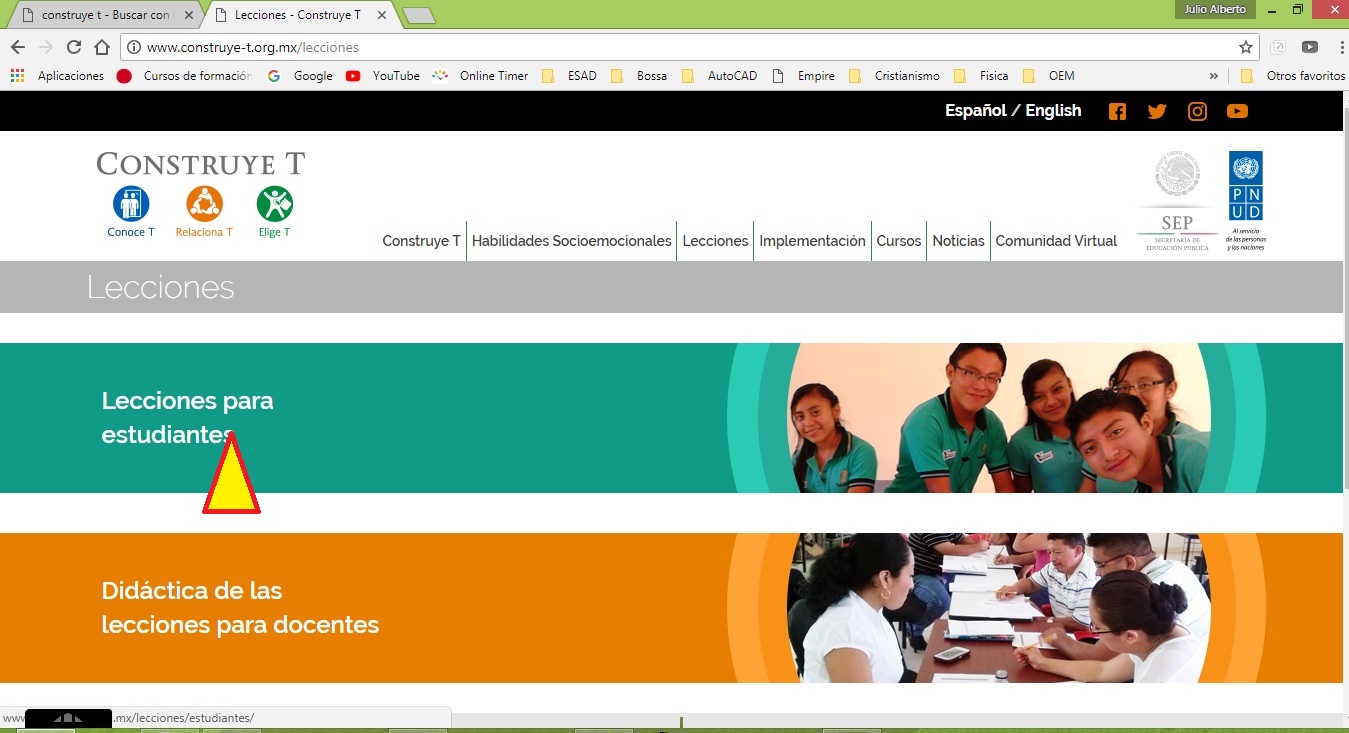Click the YouTube icon in the header
The width and height of the screenshot is (1349, 733).
click(1237, 111)
